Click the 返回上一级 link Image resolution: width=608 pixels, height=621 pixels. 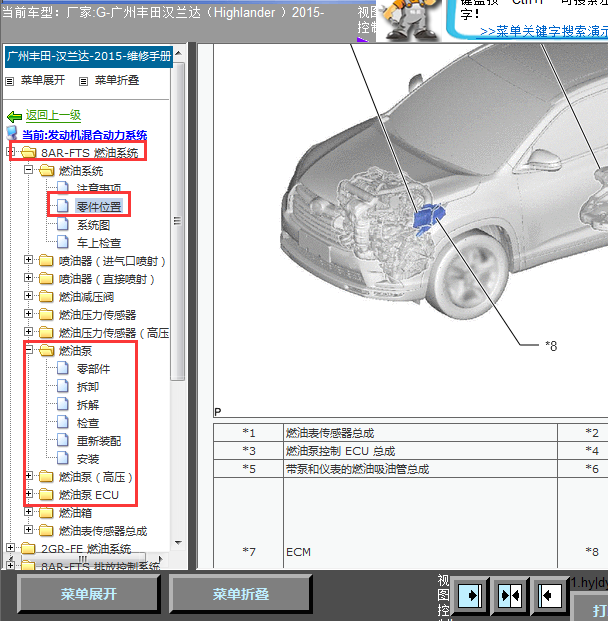coord(53,115)
